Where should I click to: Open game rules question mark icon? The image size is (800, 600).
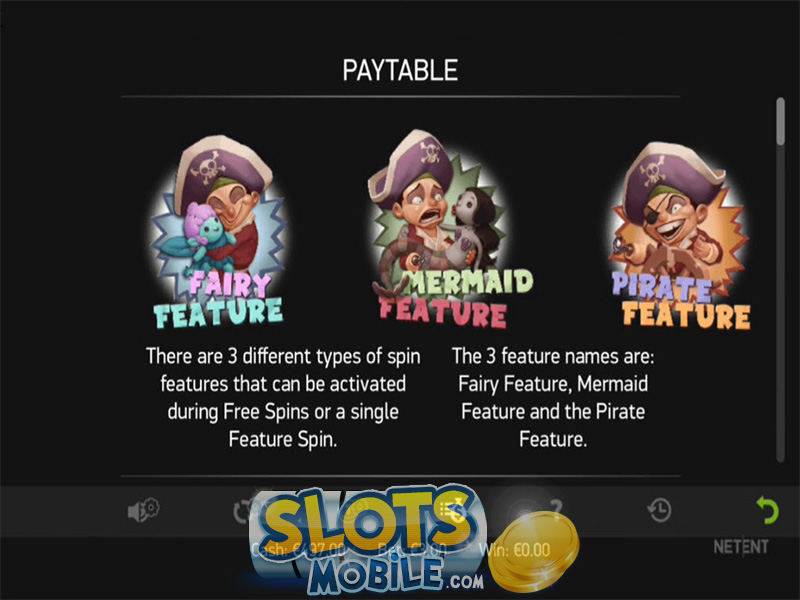tap(556, 507)
